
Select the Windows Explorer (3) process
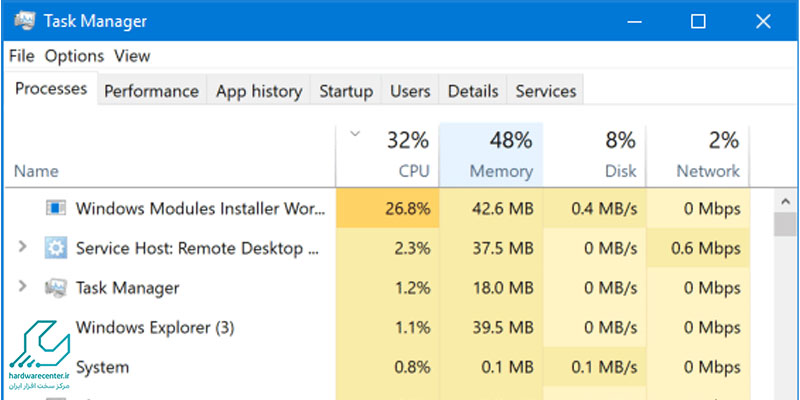[x=155, y=328]
